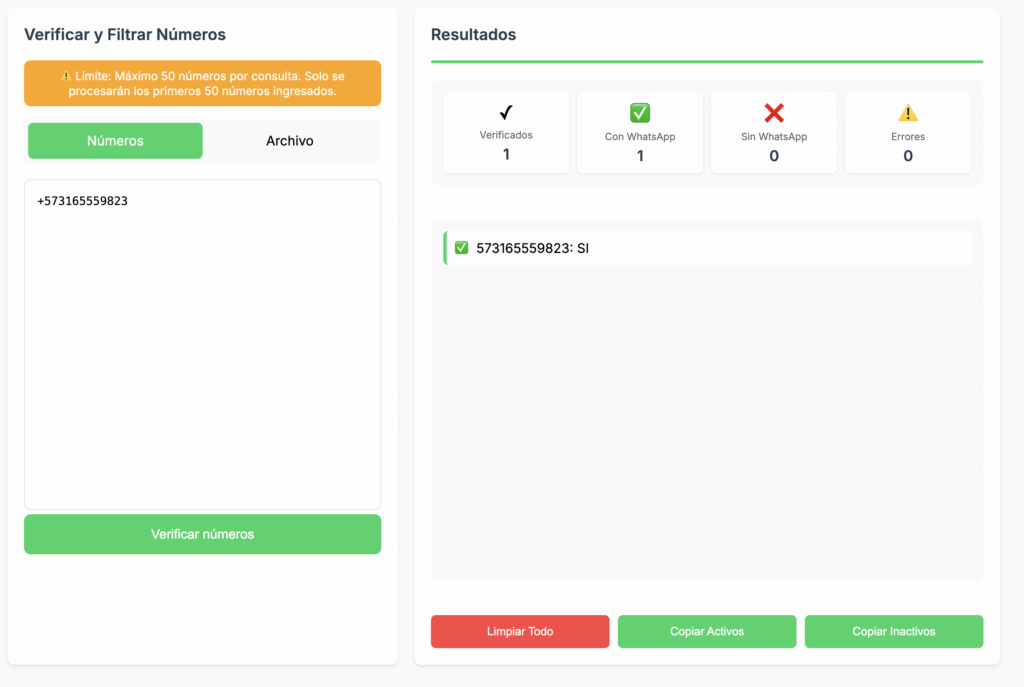
Task: Click the Verificados count label
Action: click(x=506, y=135)
